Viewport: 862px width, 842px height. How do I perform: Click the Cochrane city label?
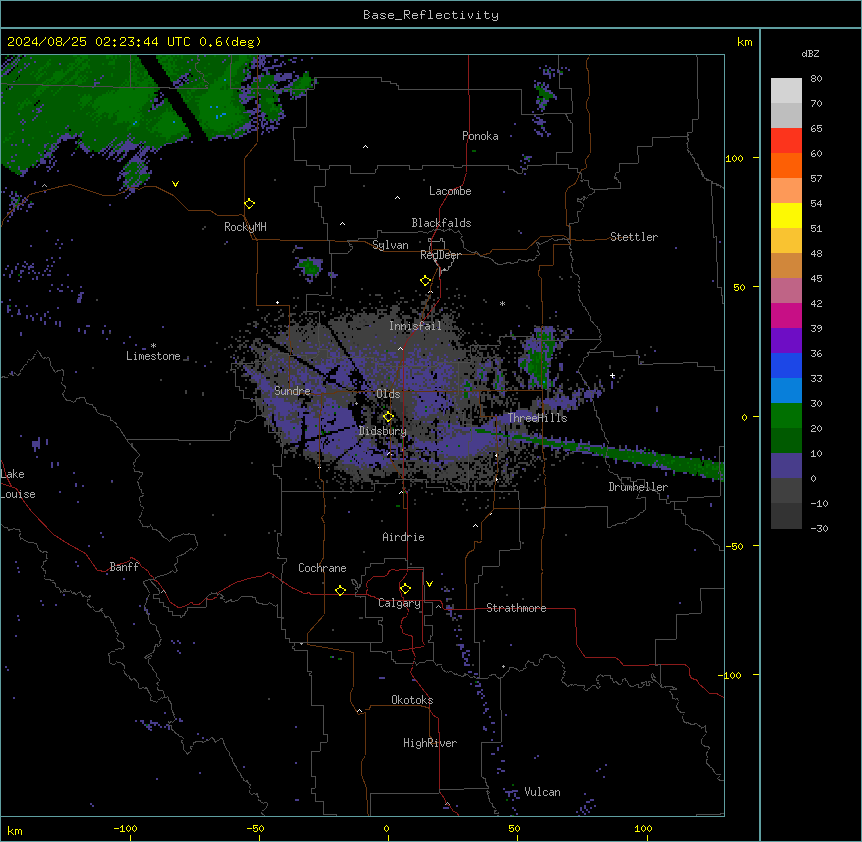tap(322, 568)
